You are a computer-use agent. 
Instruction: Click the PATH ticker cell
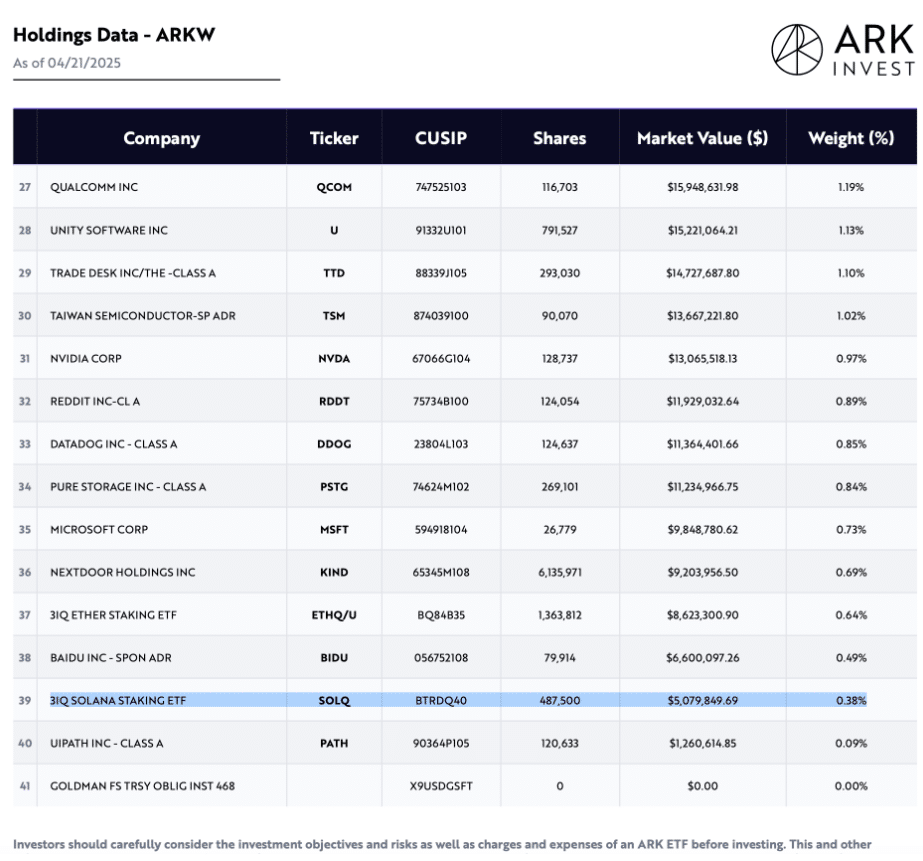[334, 743]
